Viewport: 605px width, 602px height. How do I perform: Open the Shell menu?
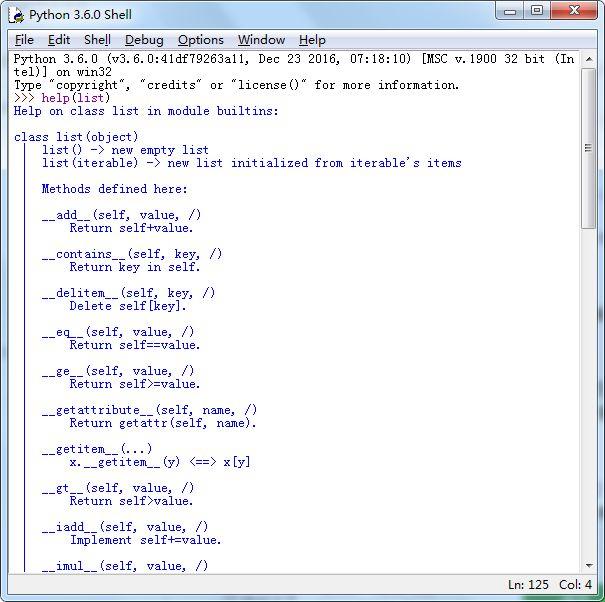[97, 40]
